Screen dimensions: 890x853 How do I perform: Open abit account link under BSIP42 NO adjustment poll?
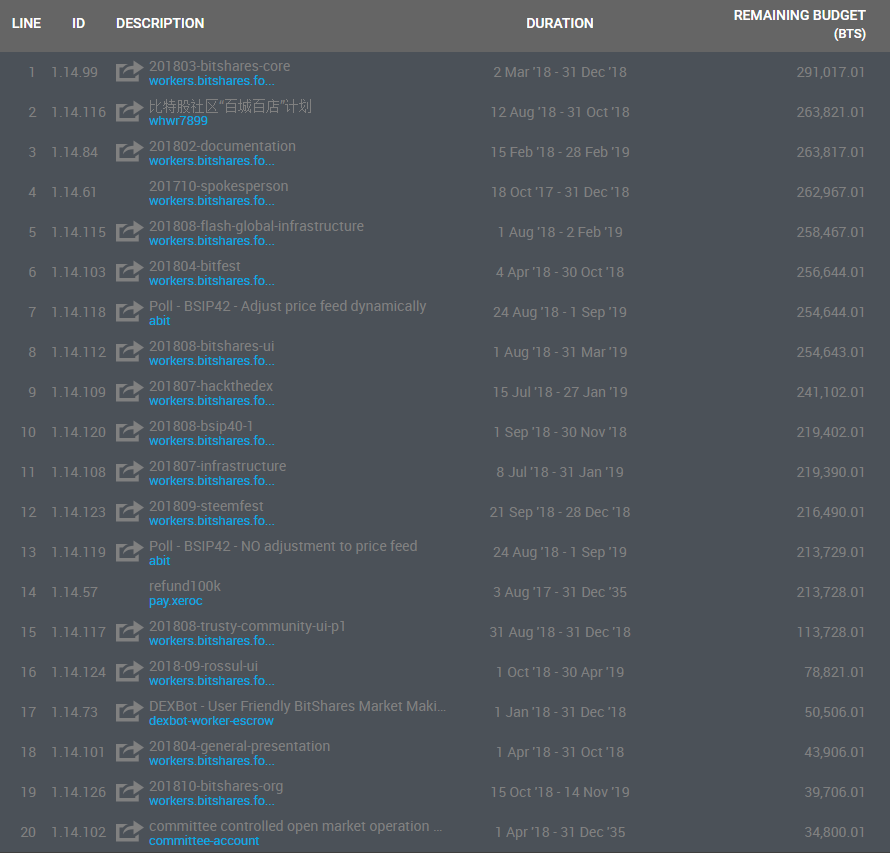(x=159, y=561)
